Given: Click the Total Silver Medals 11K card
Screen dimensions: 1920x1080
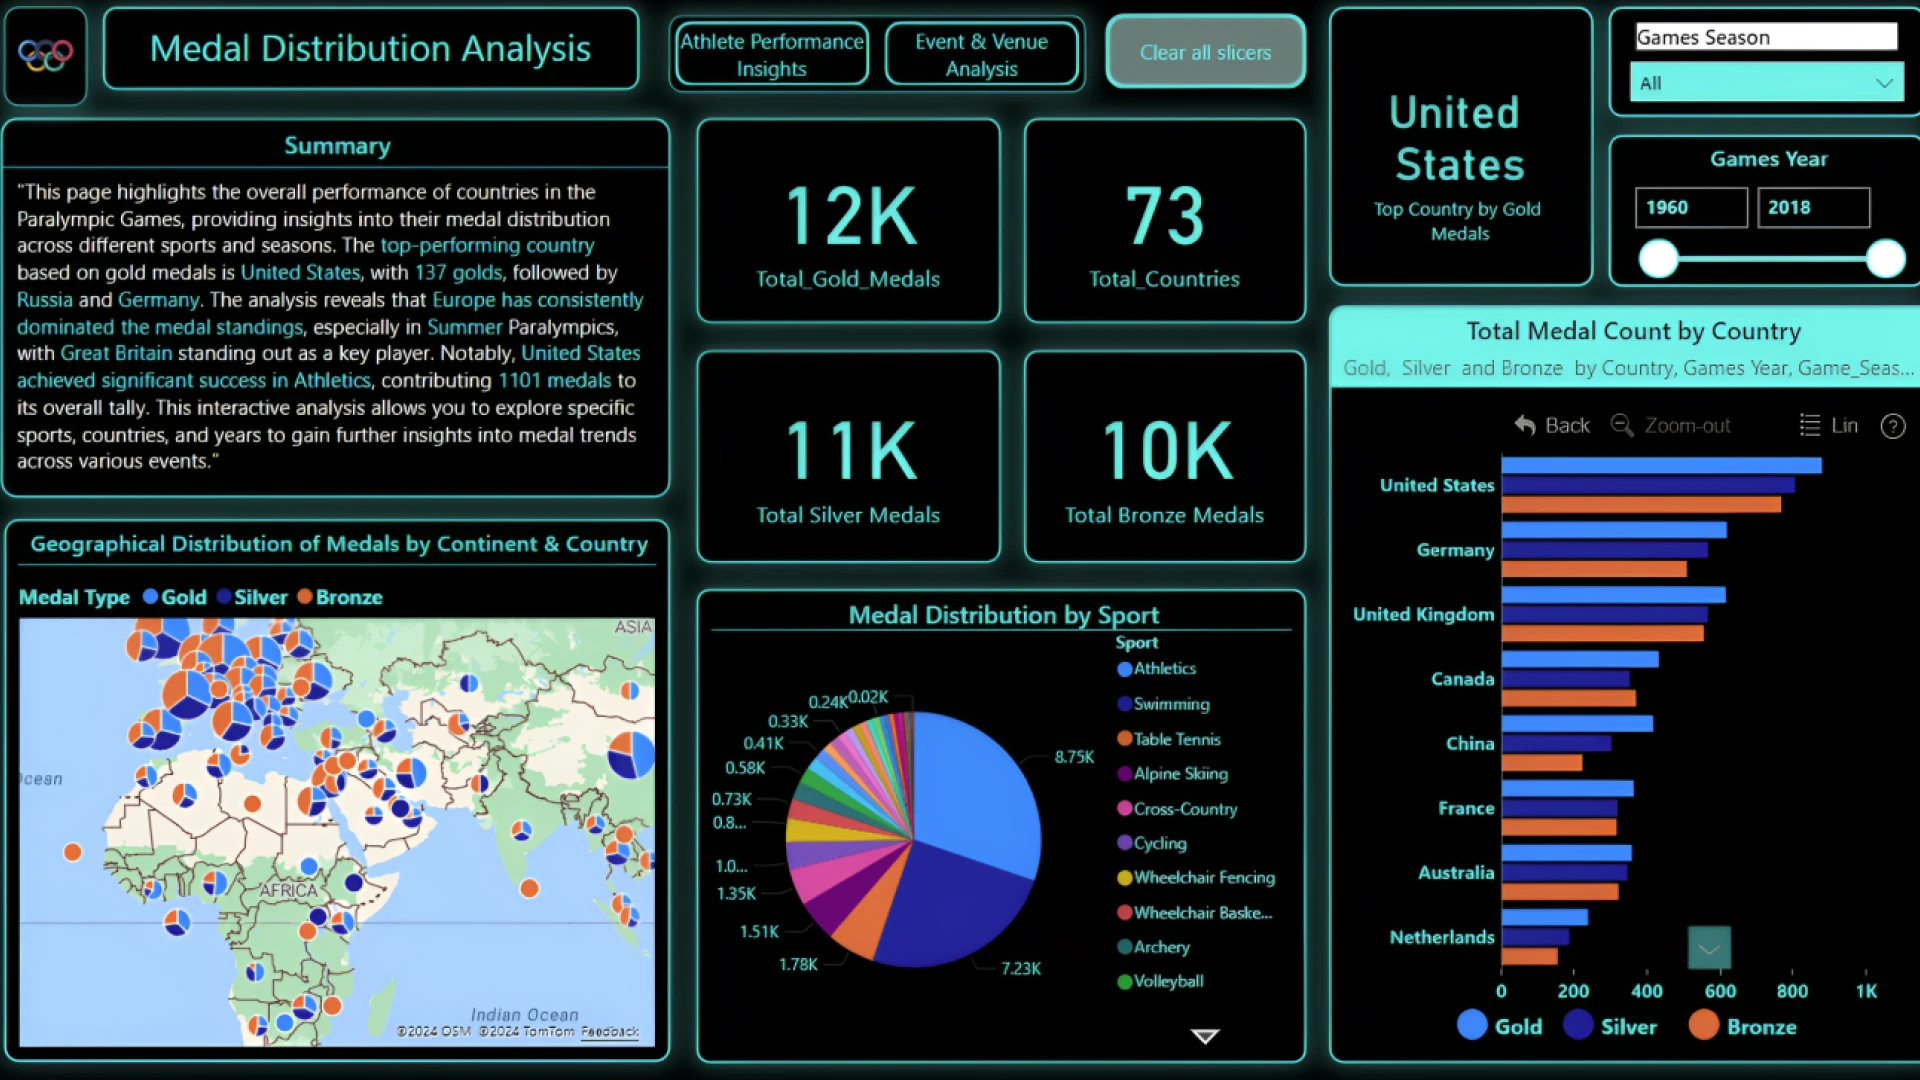Looking at the screenshot, I should (x=848, y=456).
